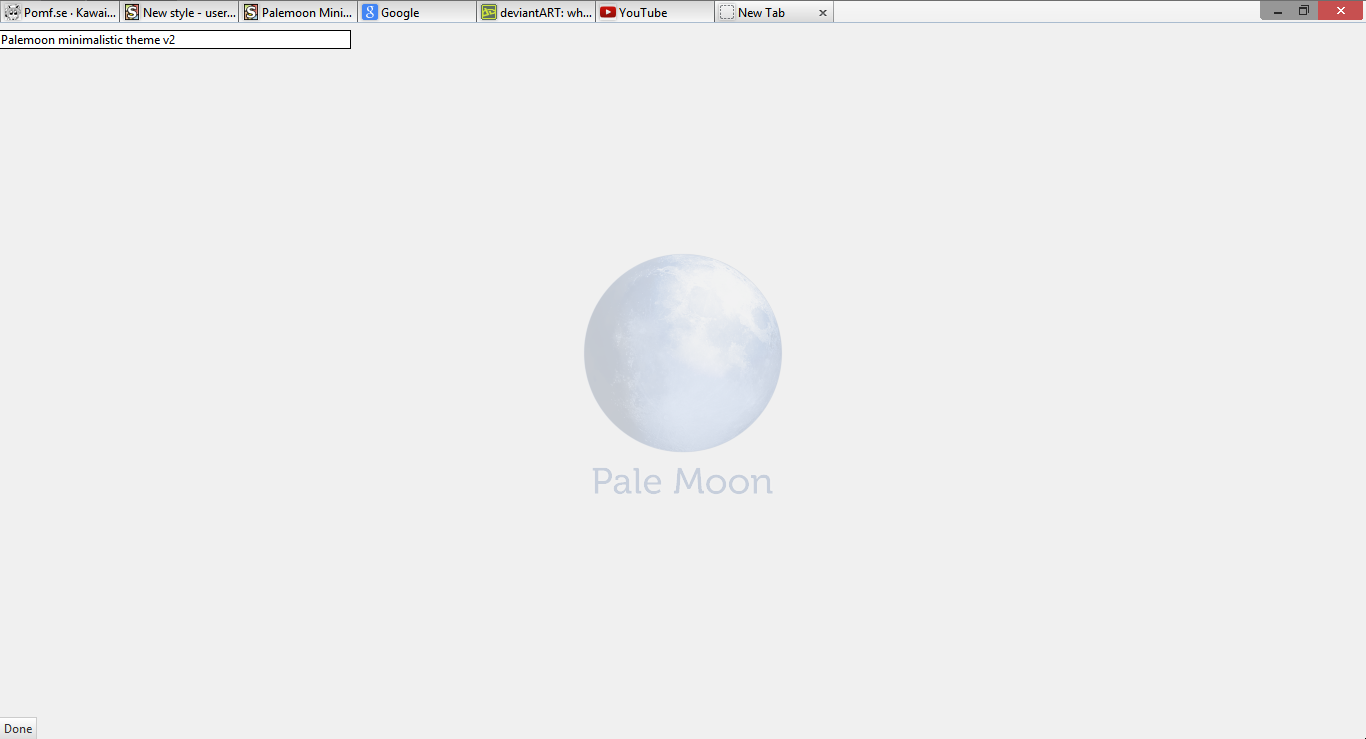This screenshot has height=739, width=1366.
Task: Select the Palemoon Mini tab
Action: tap(298, 12)
